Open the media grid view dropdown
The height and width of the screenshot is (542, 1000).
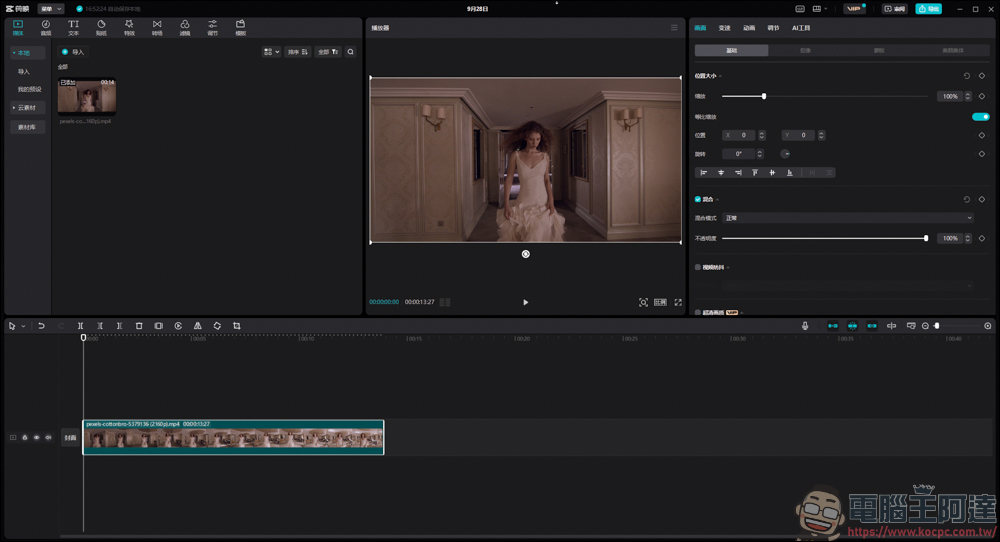[x=272, y=52]
